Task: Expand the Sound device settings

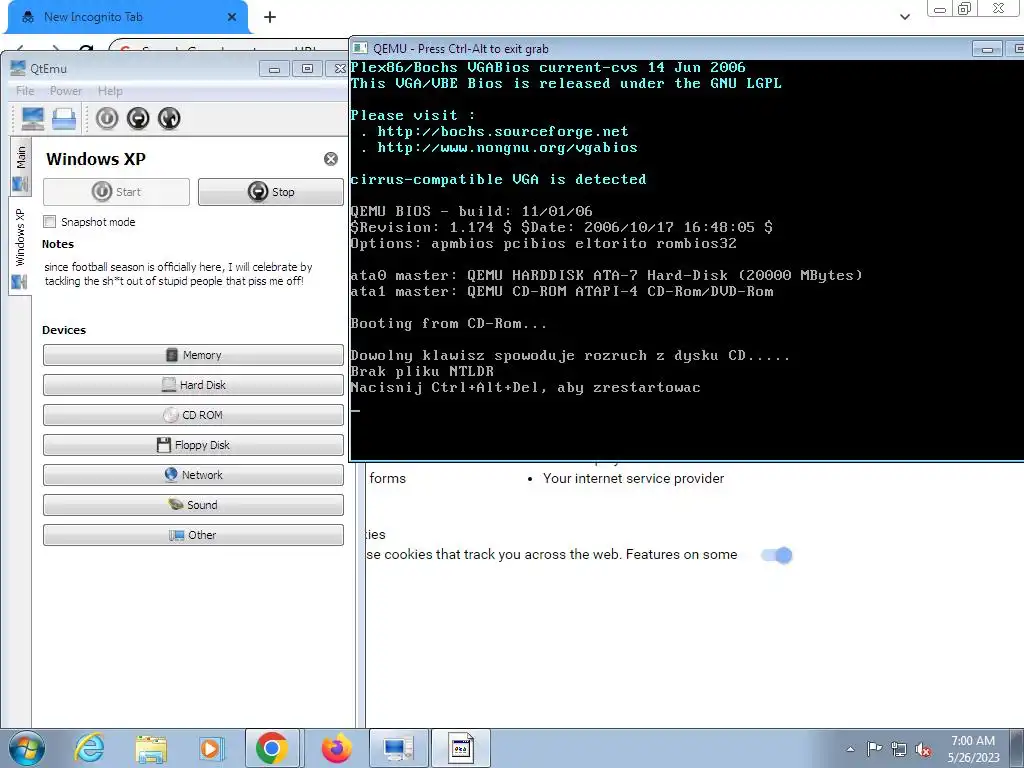Action: click(193, 505)
